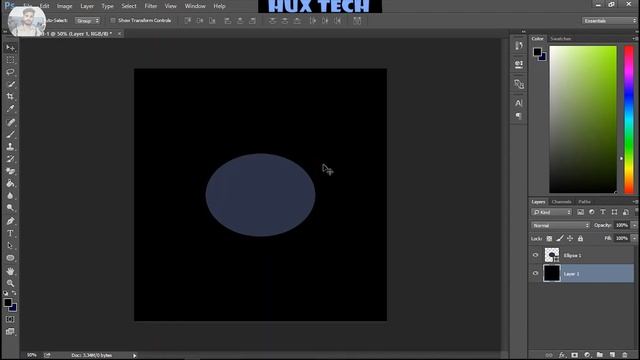Viewport: 640px width, 360px height.
Task: Open the status bar info arrow
Action: pyautogui.click(x=134, y=356)
